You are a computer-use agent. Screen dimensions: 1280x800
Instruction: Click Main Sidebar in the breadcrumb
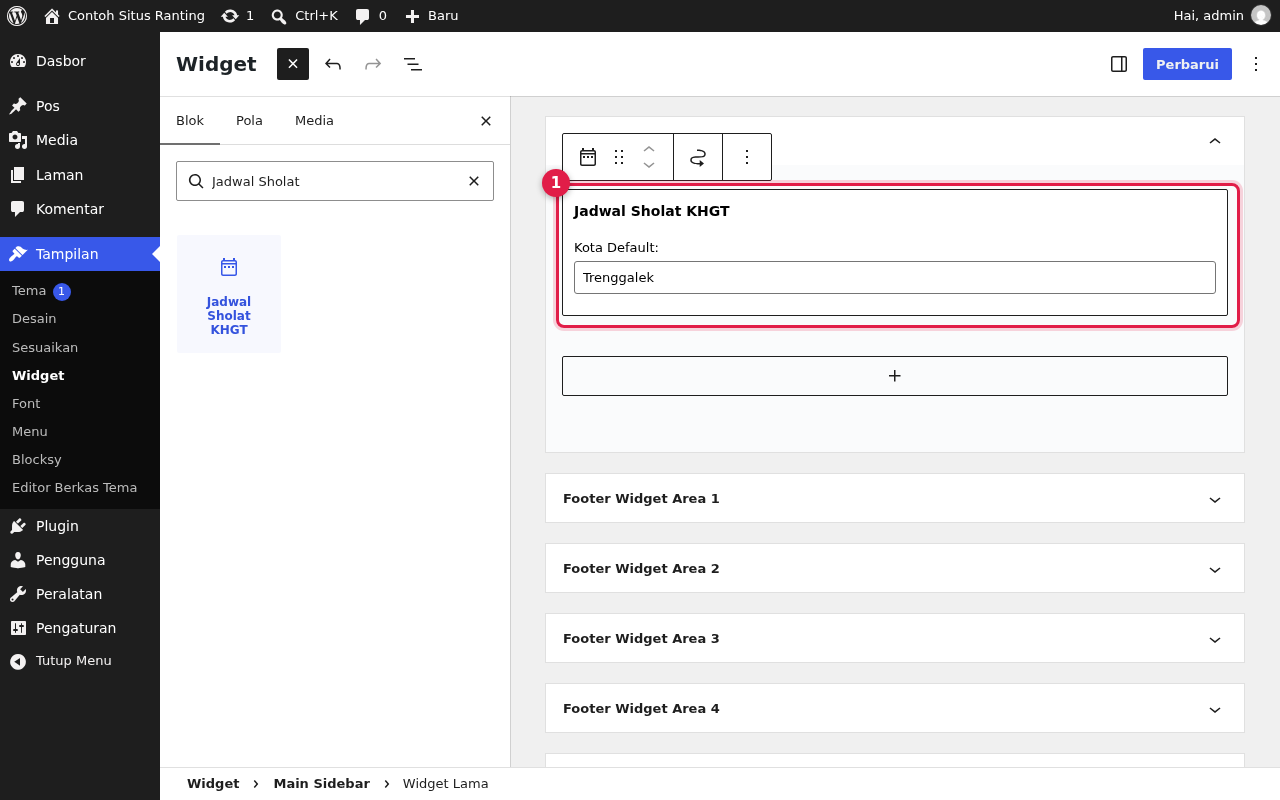(321, 784)
